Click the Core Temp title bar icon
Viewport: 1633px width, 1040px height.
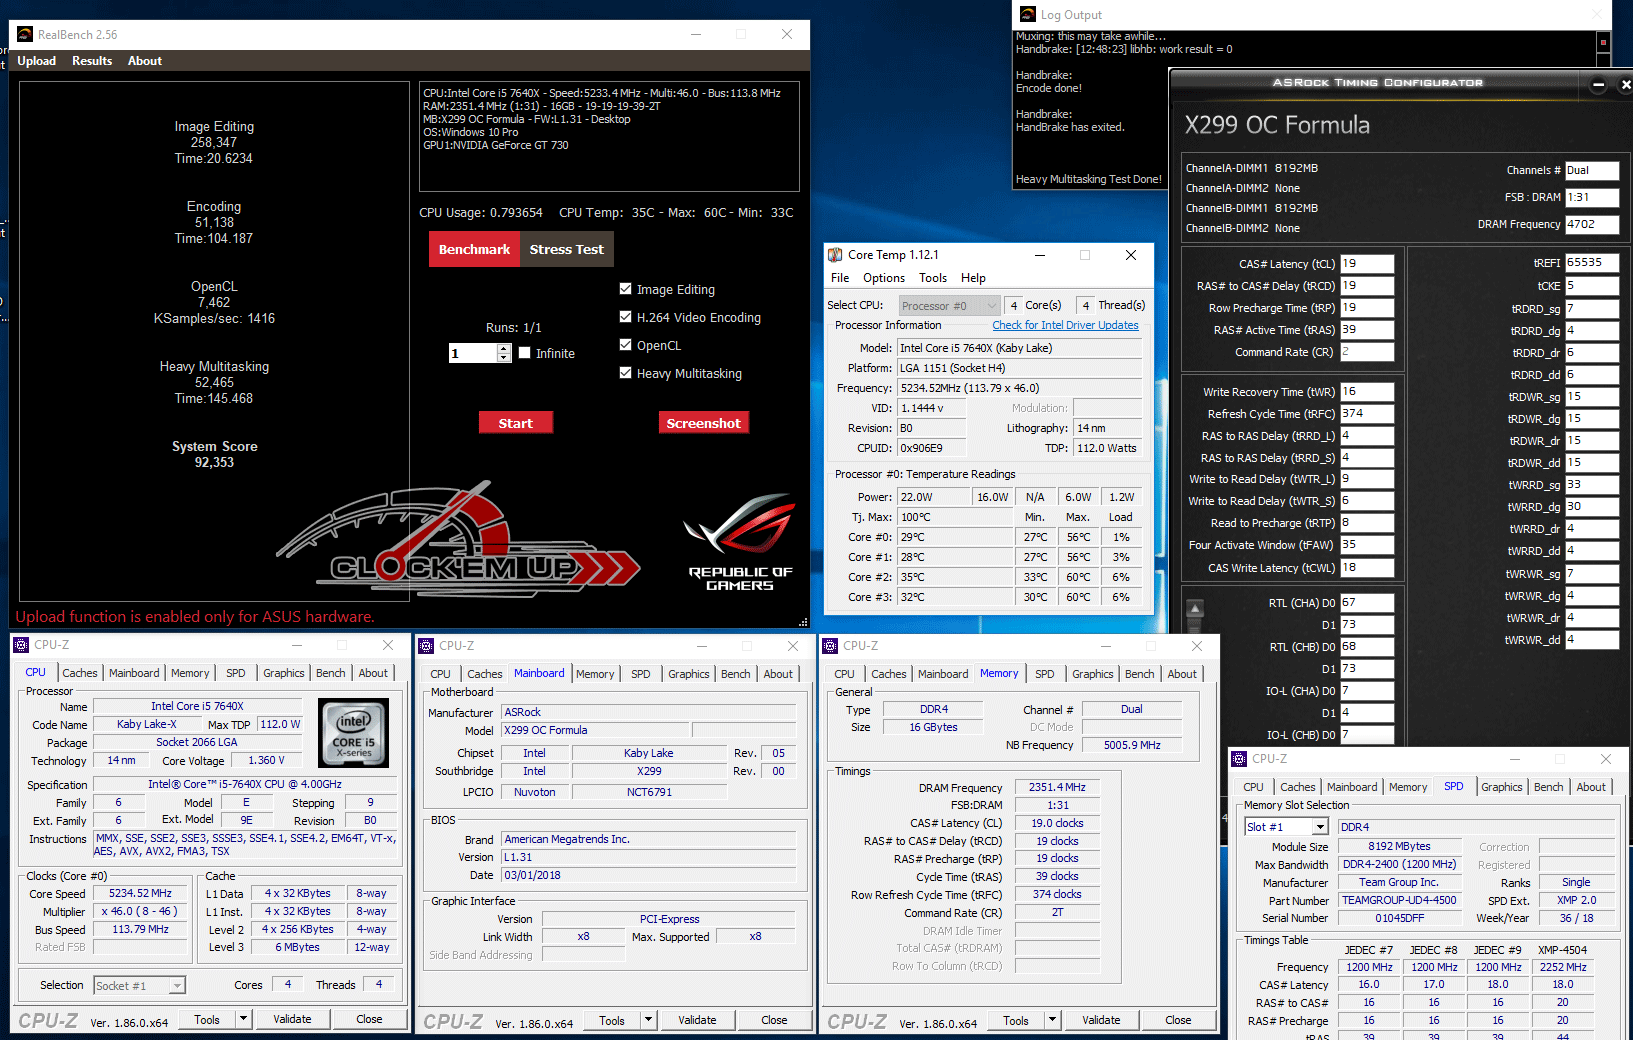(835, 255)
